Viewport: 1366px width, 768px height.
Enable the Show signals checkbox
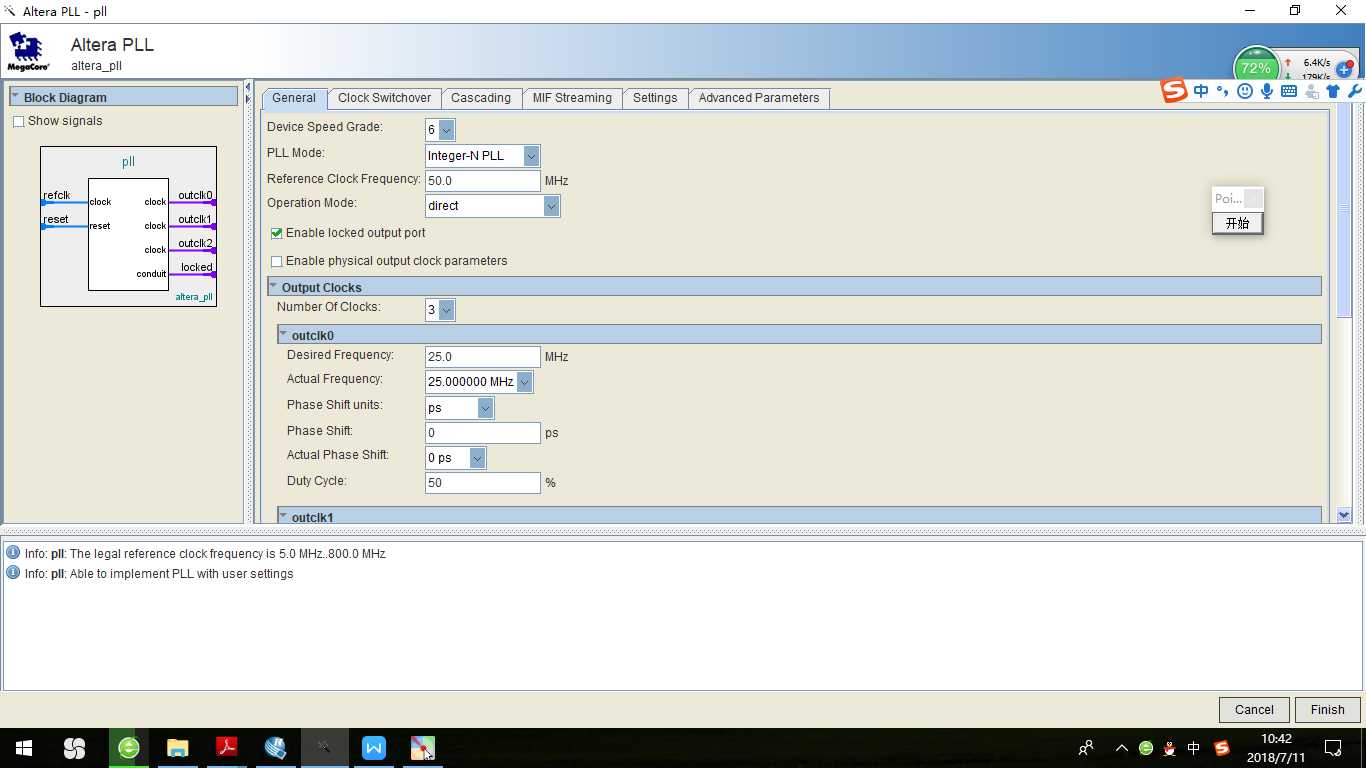coord(19,122)
